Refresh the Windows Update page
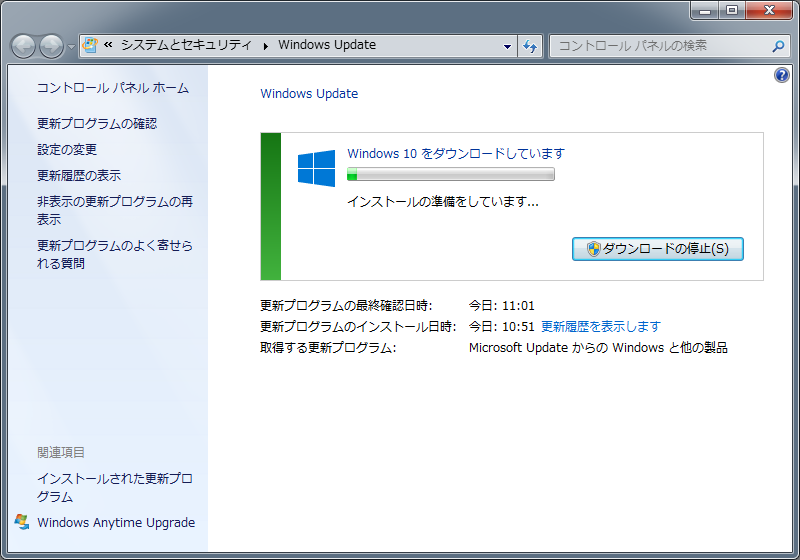Image resolution: width=800 pixels, height=560 pixels. click(x=530, y=46)
